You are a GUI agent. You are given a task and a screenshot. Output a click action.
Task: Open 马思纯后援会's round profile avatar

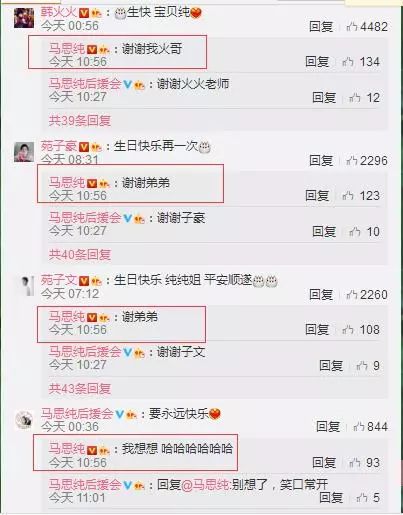pyautogui.click(x=24, y=420)
